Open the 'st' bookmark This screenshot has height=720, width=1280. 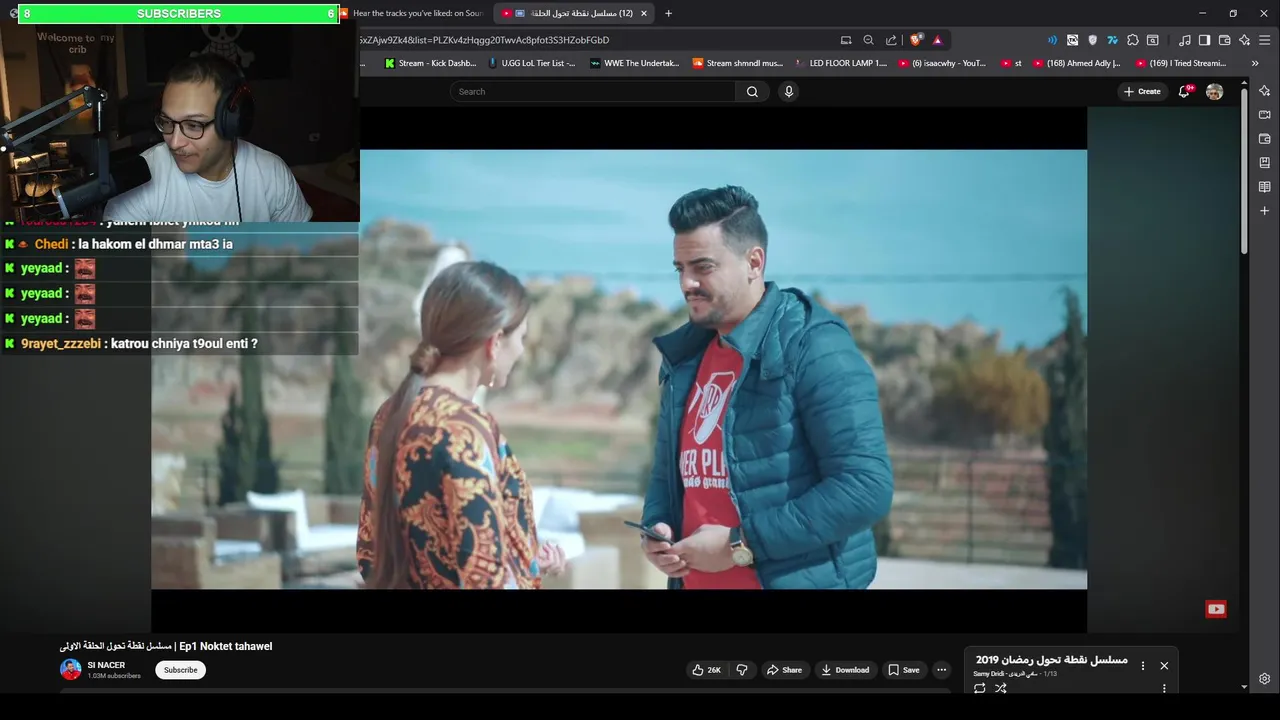click(1011, 63)
